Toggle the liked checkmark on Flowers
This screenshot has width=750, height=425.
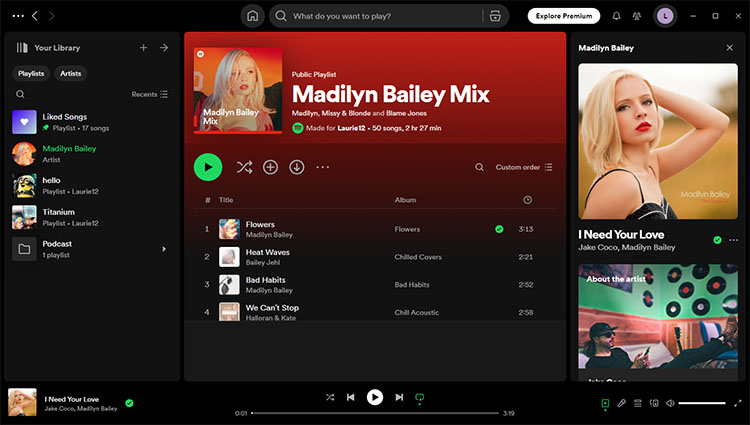[499, 229]
